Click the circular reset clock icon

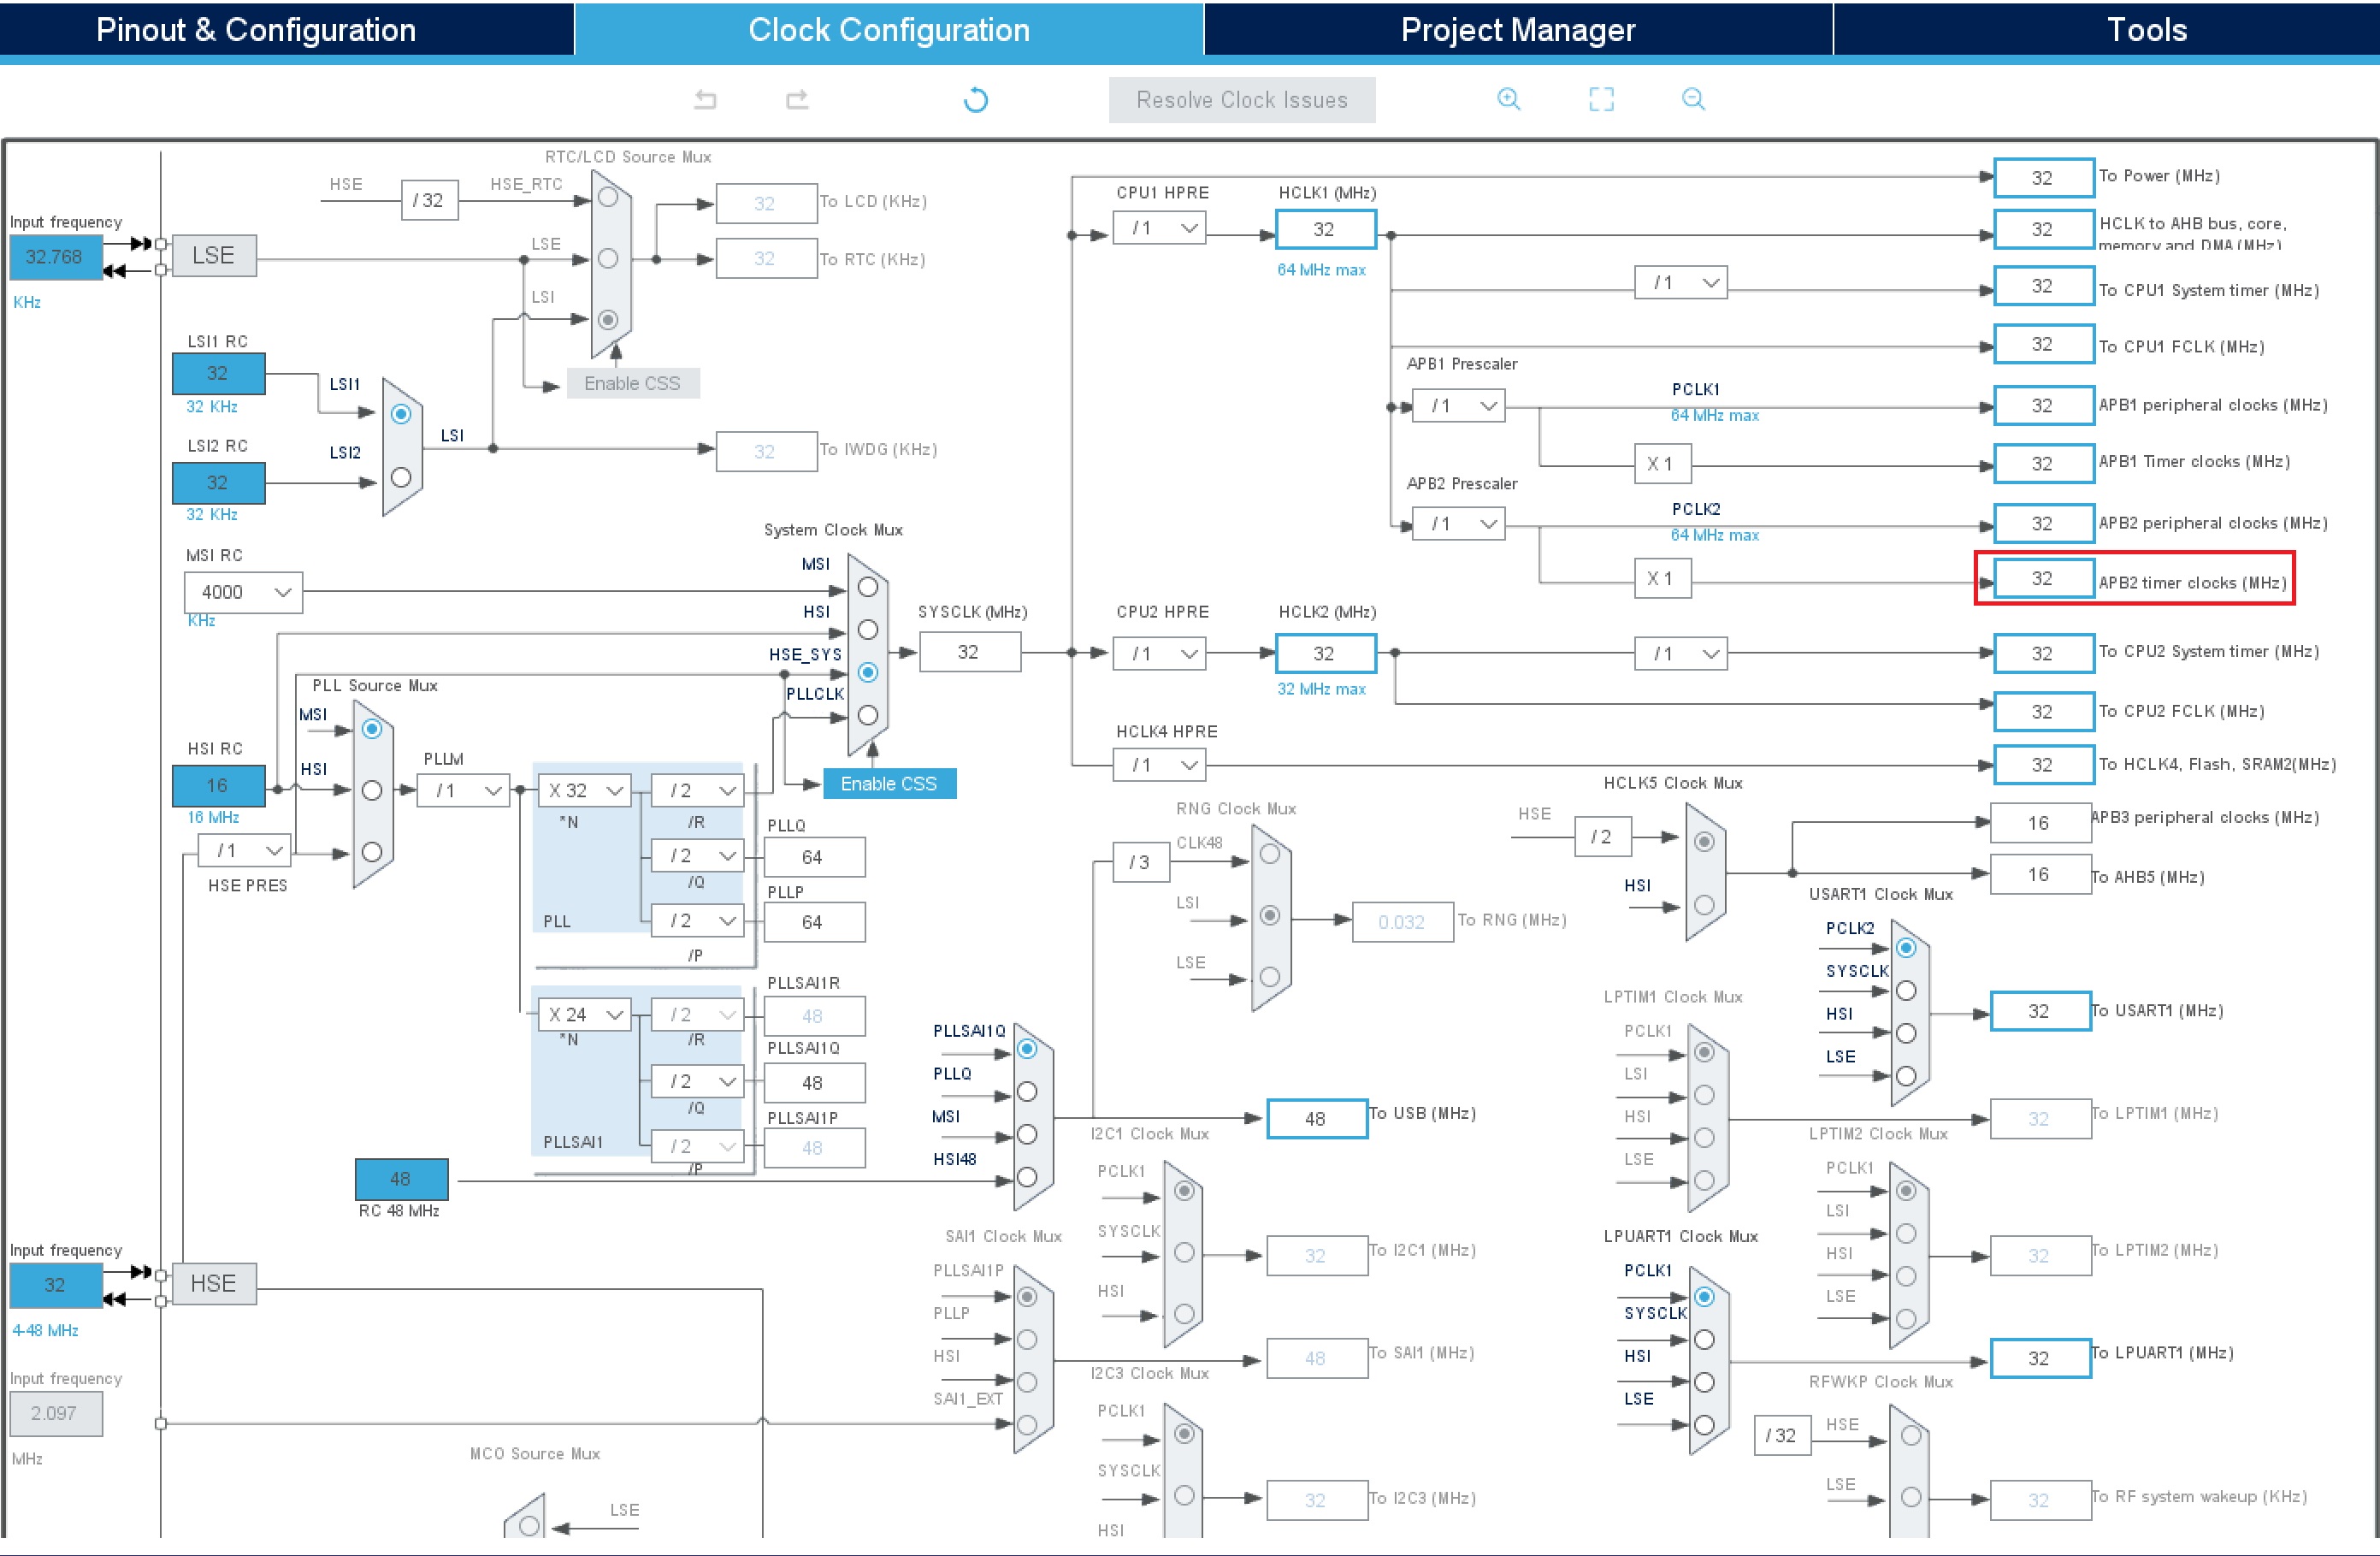[x=975, y=100]
